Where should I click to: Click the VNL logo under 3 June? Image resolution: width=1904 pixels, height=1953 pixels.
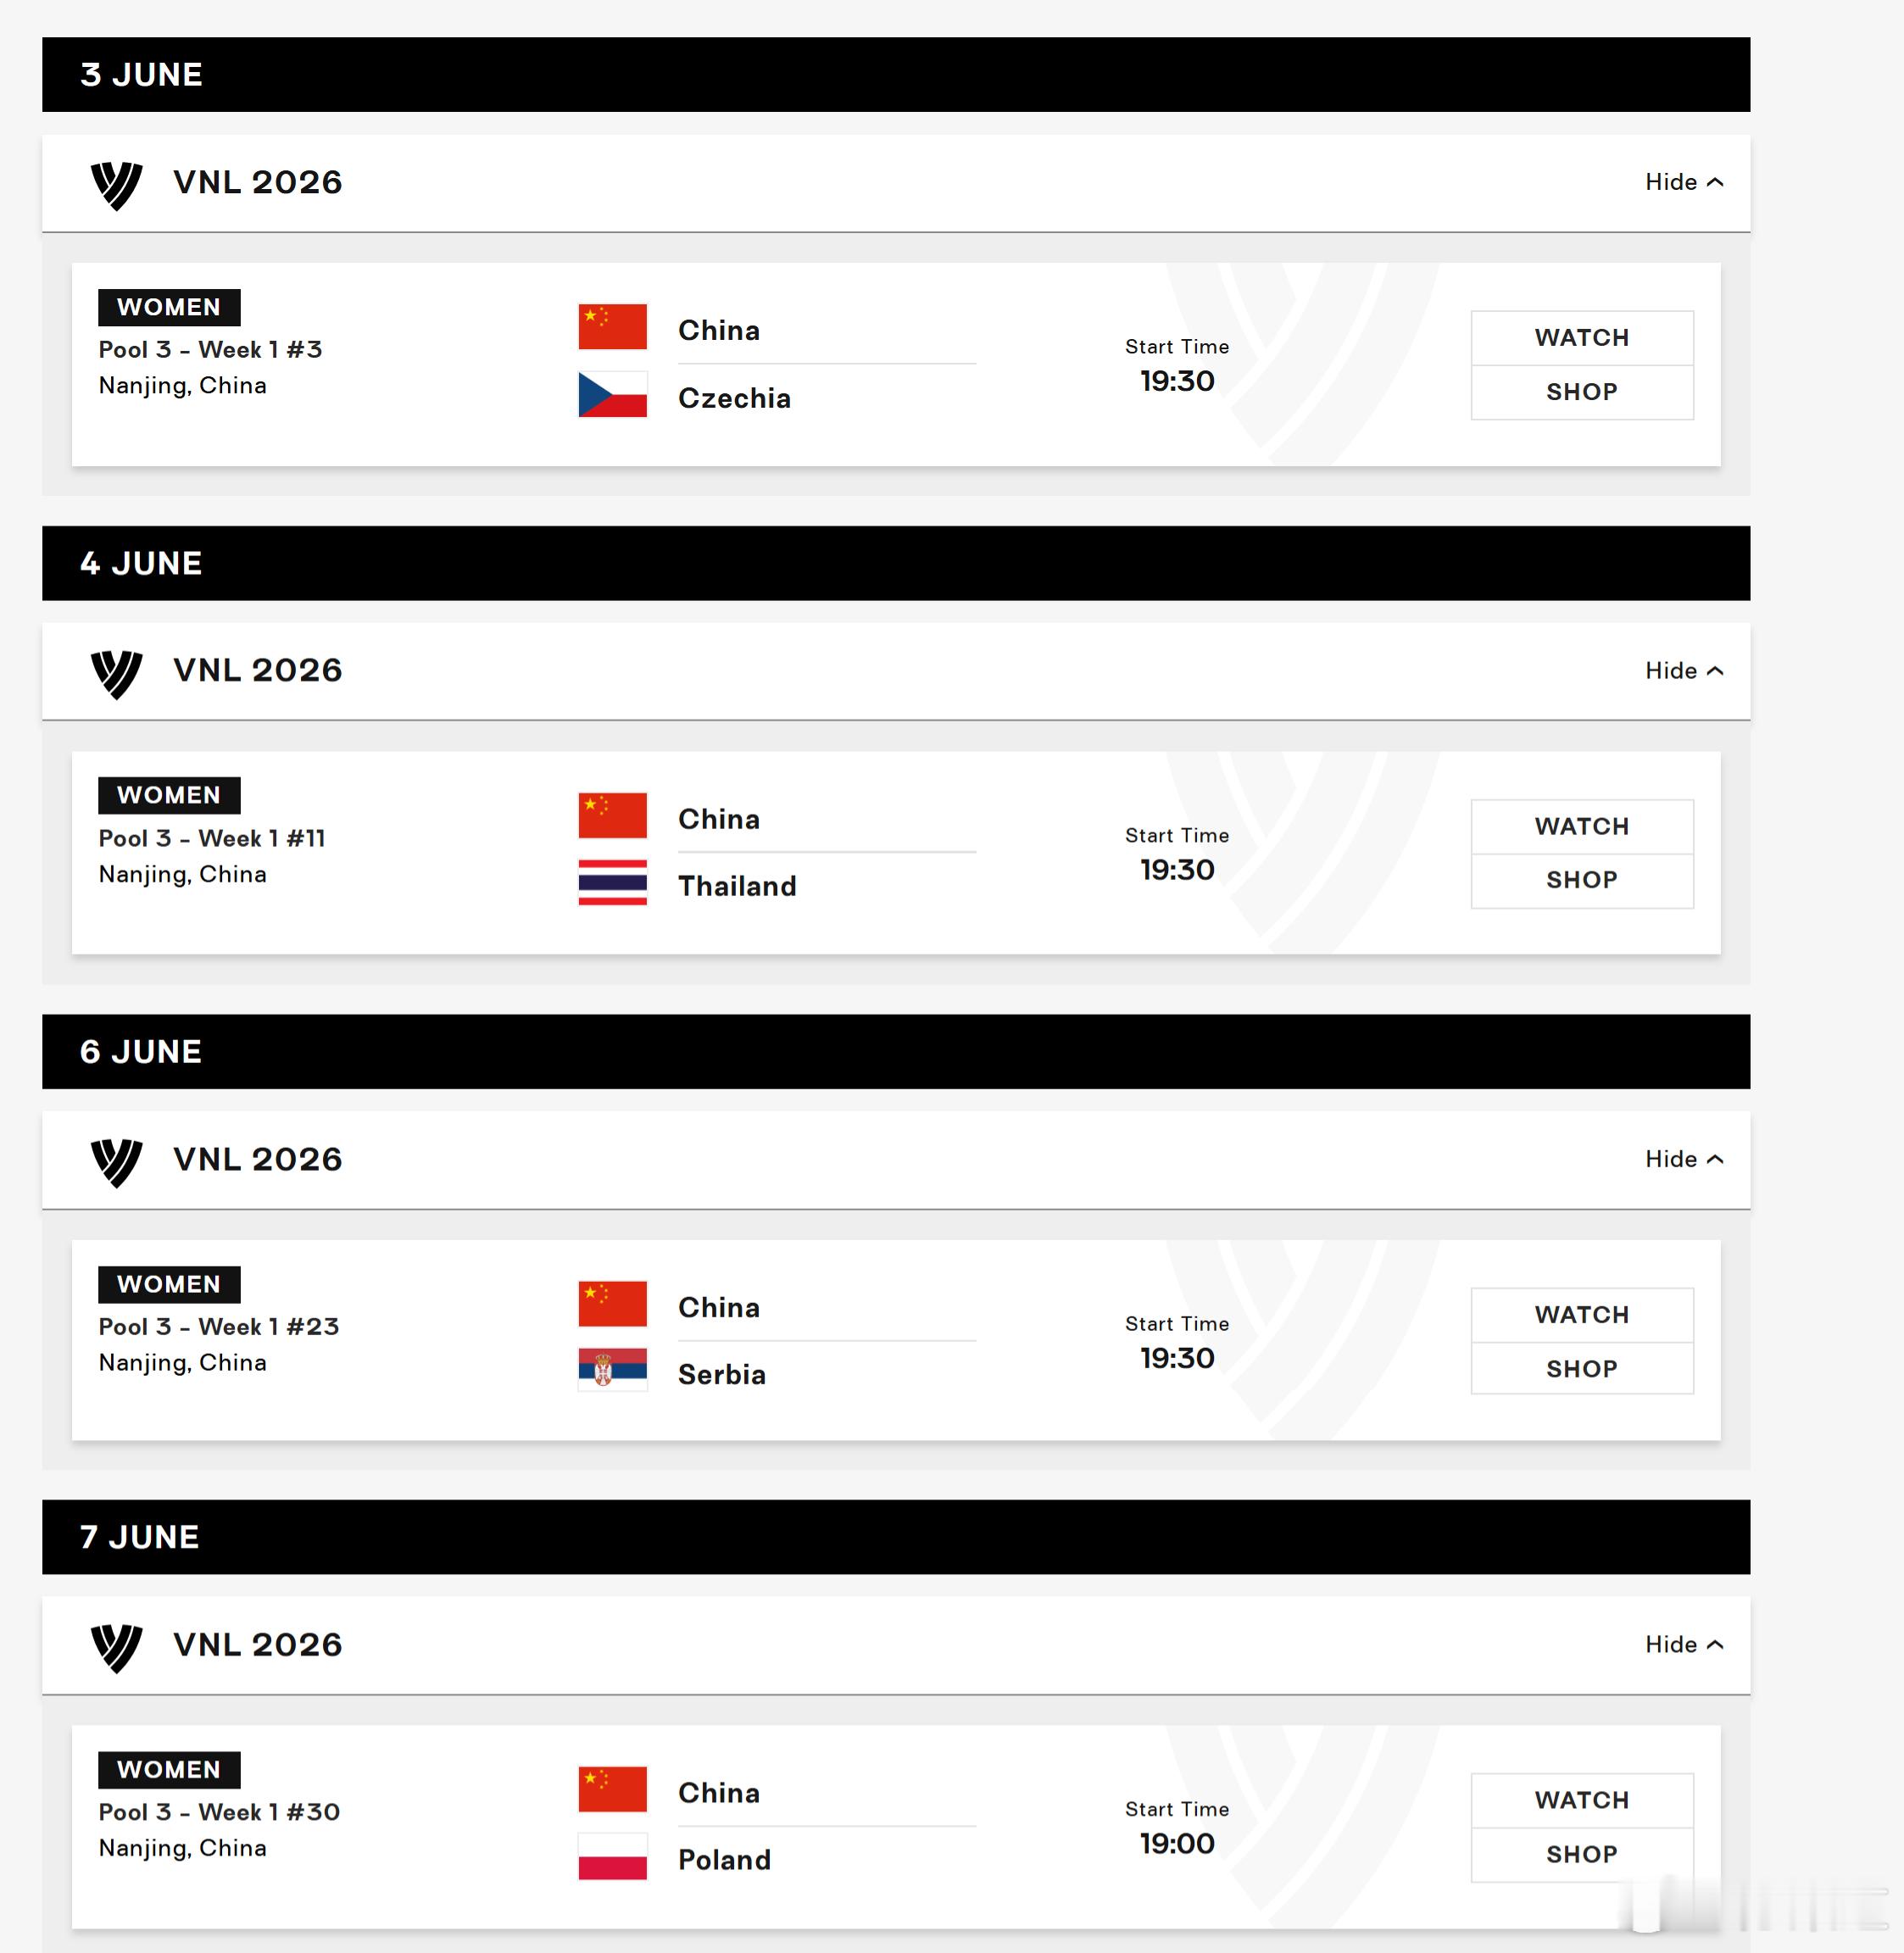(x=116, y=185)
